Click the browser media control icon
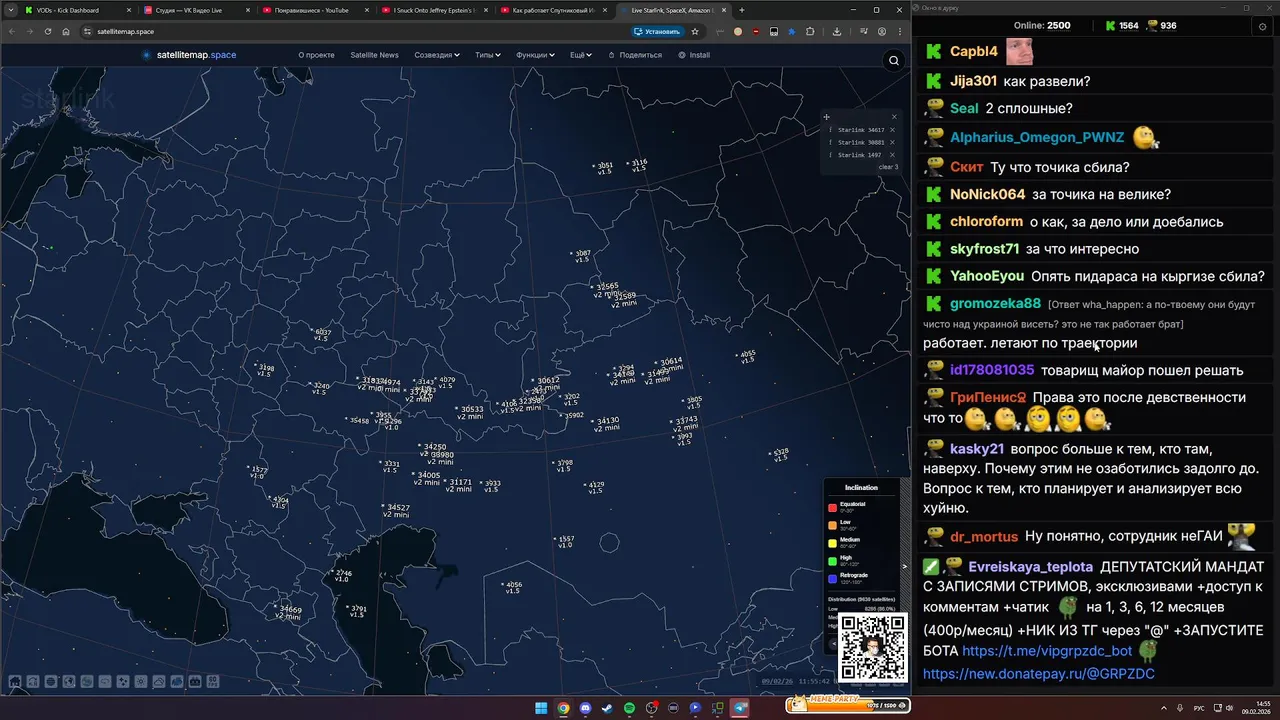This screenshot has width=1280, height=720. pyautogui.click(x=864, y=31)
